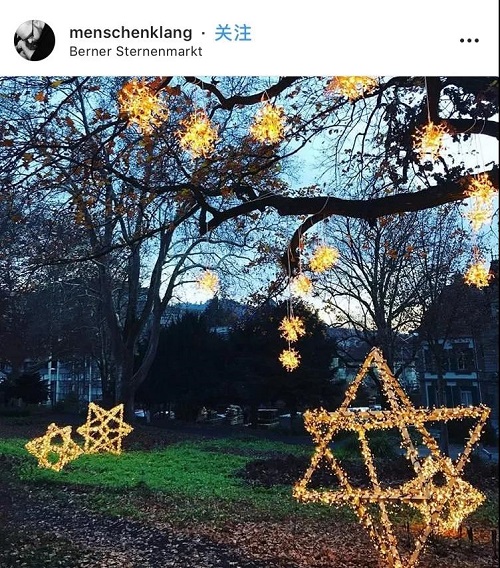Viewport: 500px width, 568px height.
Task: Tap the second glowing ball from the top left
Action: tap(198, 135)
